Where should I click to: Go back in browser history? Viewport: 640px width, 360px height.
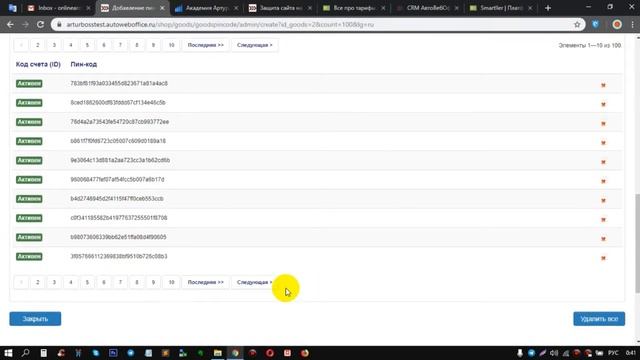tap(10, 24)
